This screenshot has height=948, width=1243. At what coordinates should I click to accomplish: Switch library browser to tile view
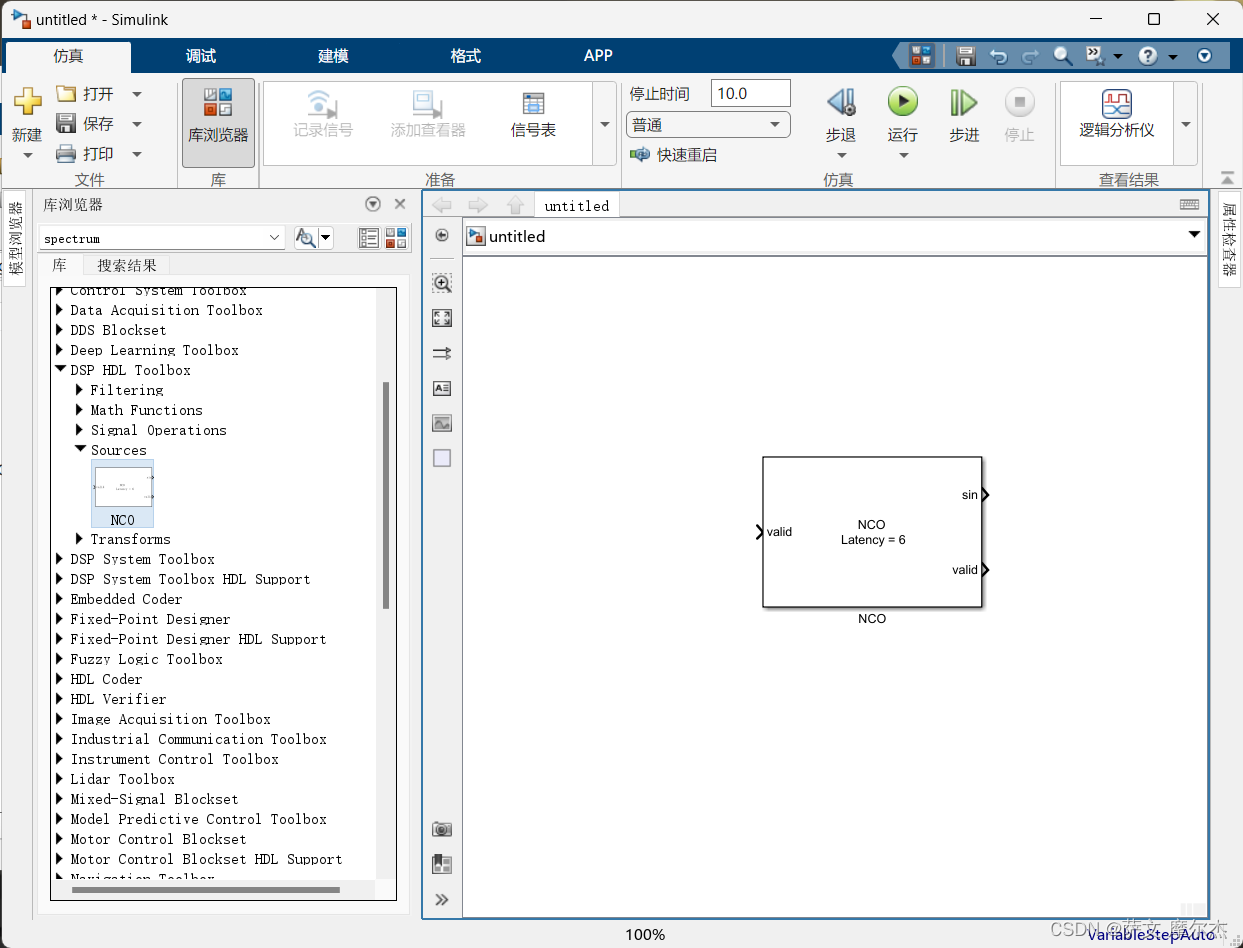coord(396,238)
